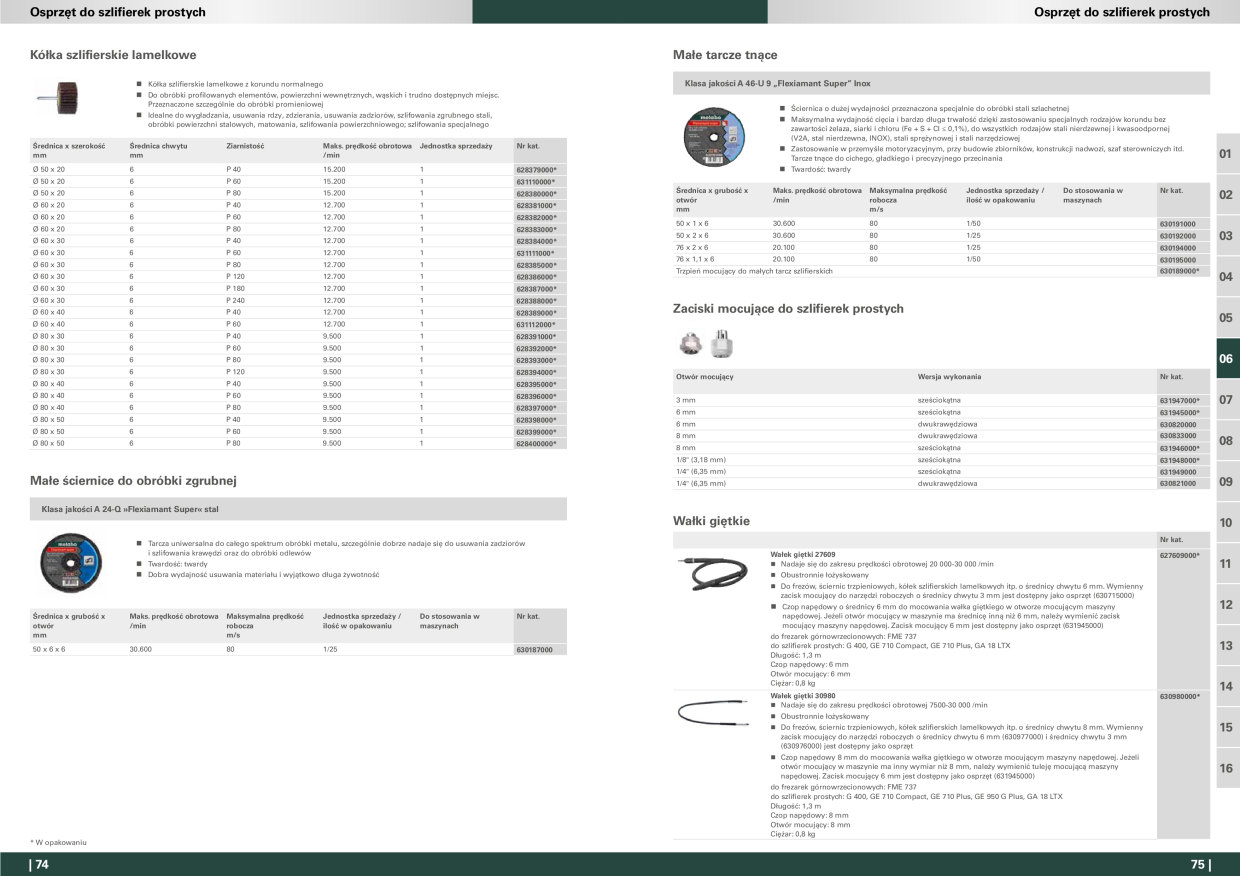The height and width of the screenshot is (876, 1240).
Task: Click catalog number 627609000*
Action: (x=1179, y=554)
